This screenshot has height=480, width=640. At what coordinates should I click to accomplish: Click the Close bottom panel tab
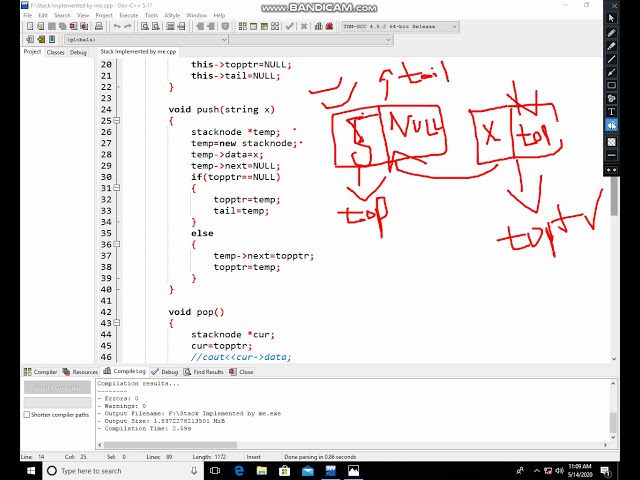tap(241, 372)
